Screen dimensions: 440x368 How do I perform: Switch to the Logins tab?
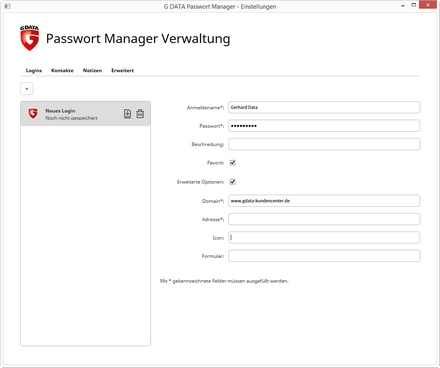tap(34, 70)
